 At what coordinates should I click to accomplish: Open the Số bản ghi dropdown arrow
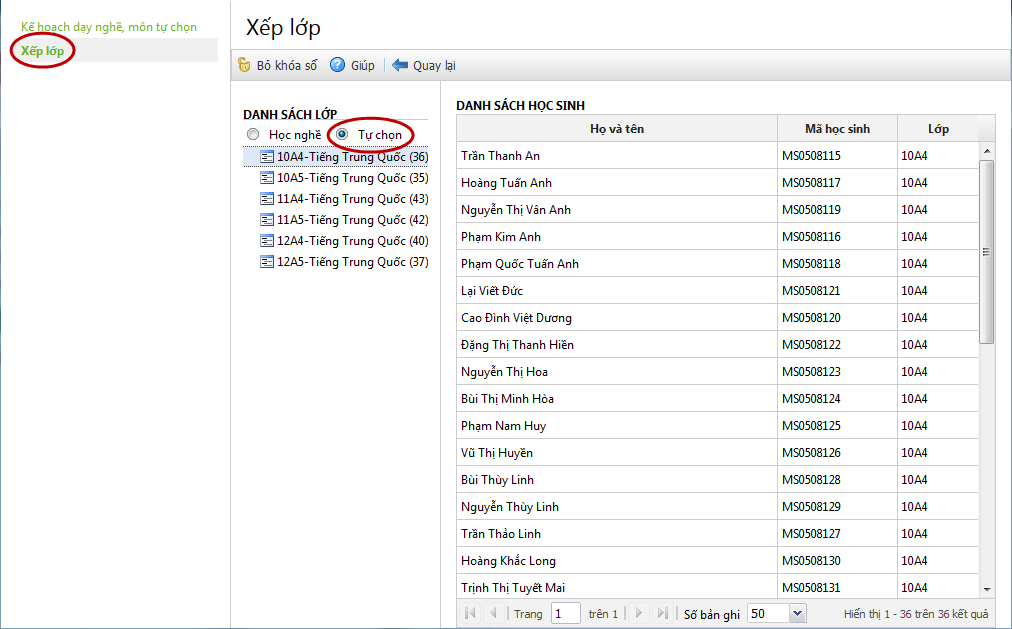pyautogui.click(x=798, y=613)
